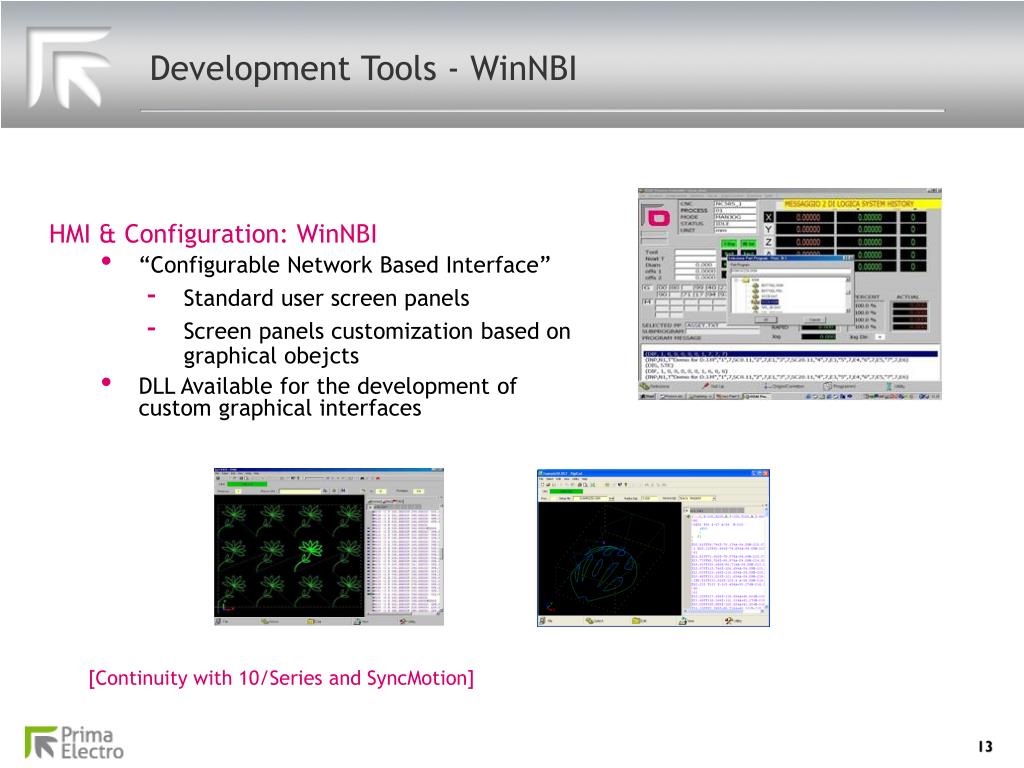Click the slide number 13
1024x768 pixels.
click(985, 746)
